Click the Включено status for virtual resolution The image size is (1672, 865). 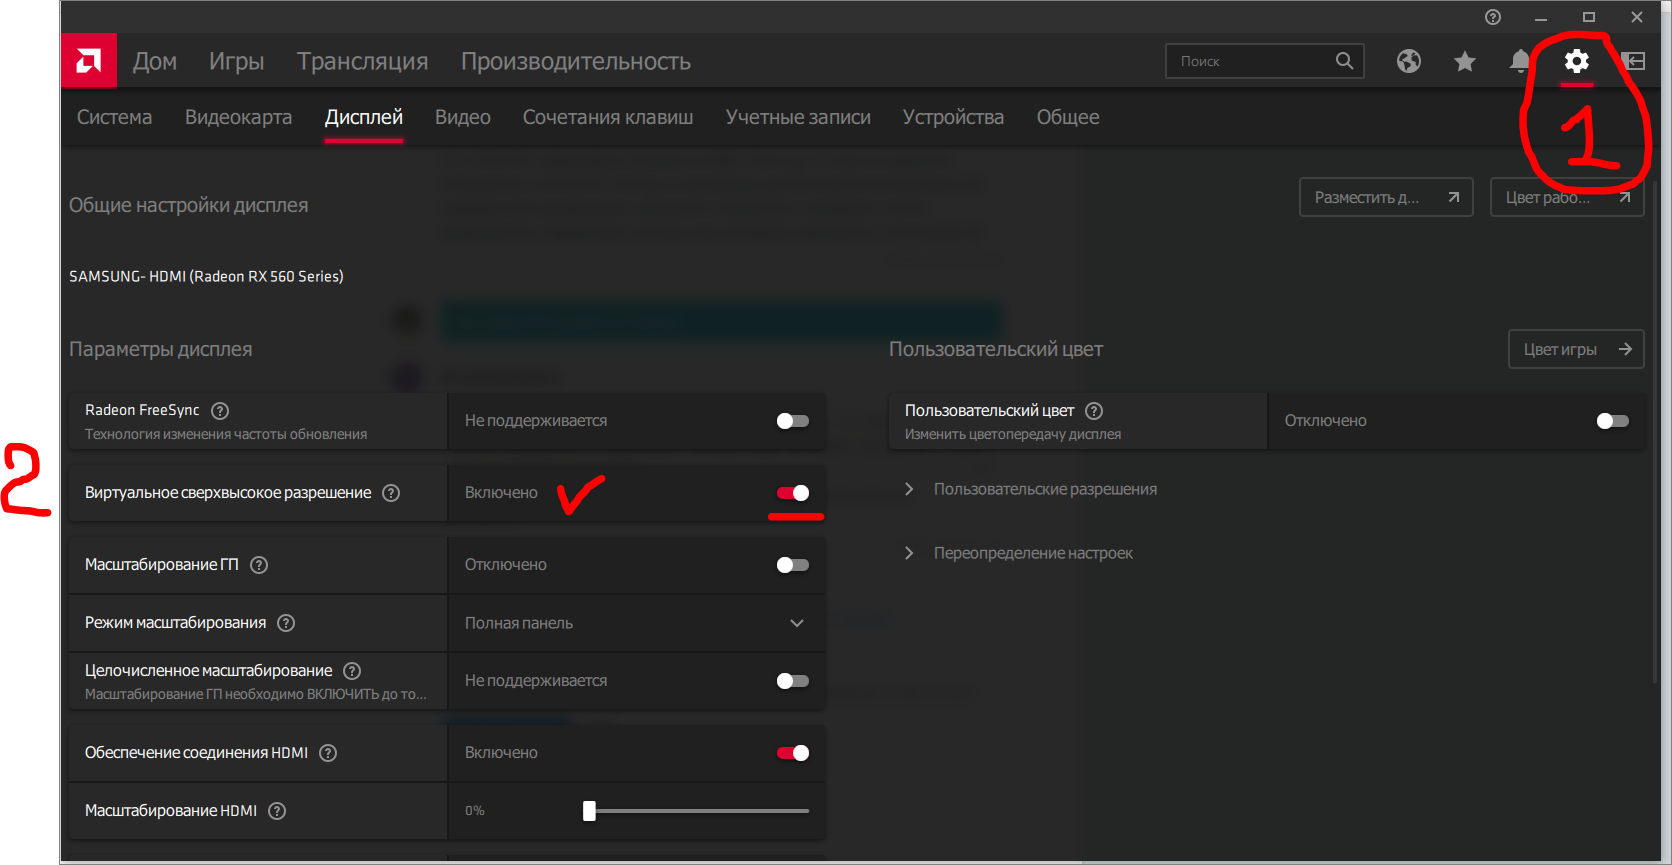point(501,493)
